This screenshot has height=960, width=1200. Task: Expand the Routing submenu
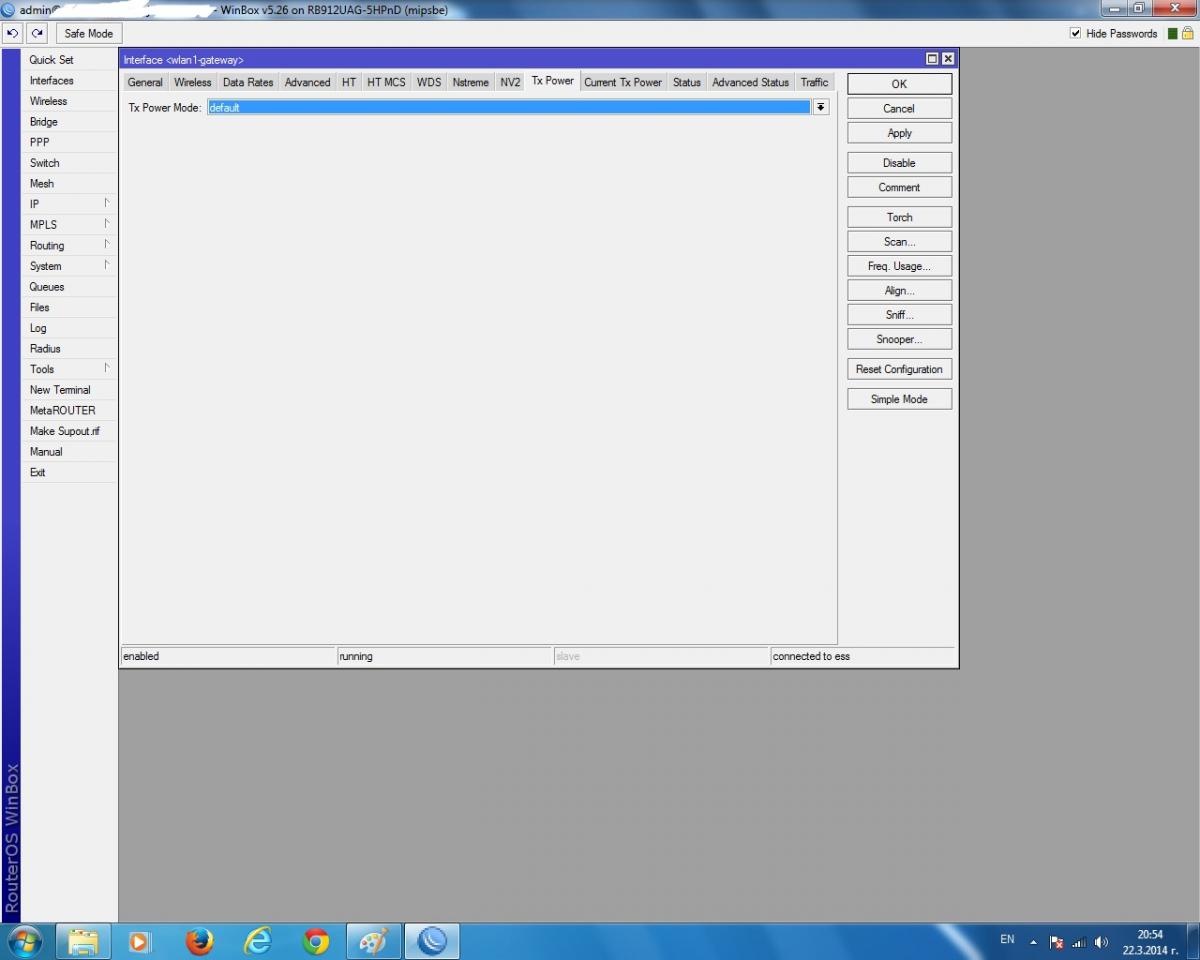coord(68,245)
